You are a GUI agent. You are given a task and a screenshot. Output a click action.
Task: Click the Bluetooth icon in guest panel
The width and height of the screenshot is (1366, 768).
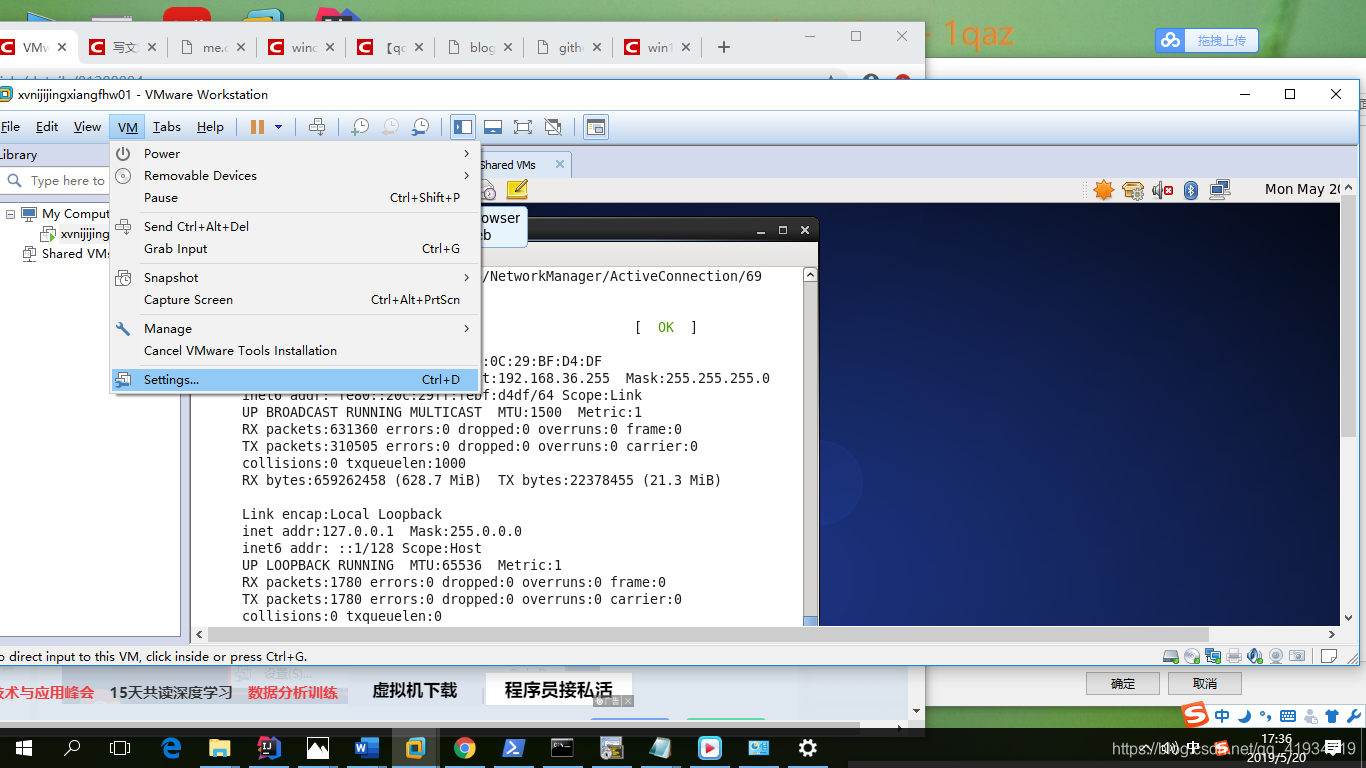coord(1191,190)
